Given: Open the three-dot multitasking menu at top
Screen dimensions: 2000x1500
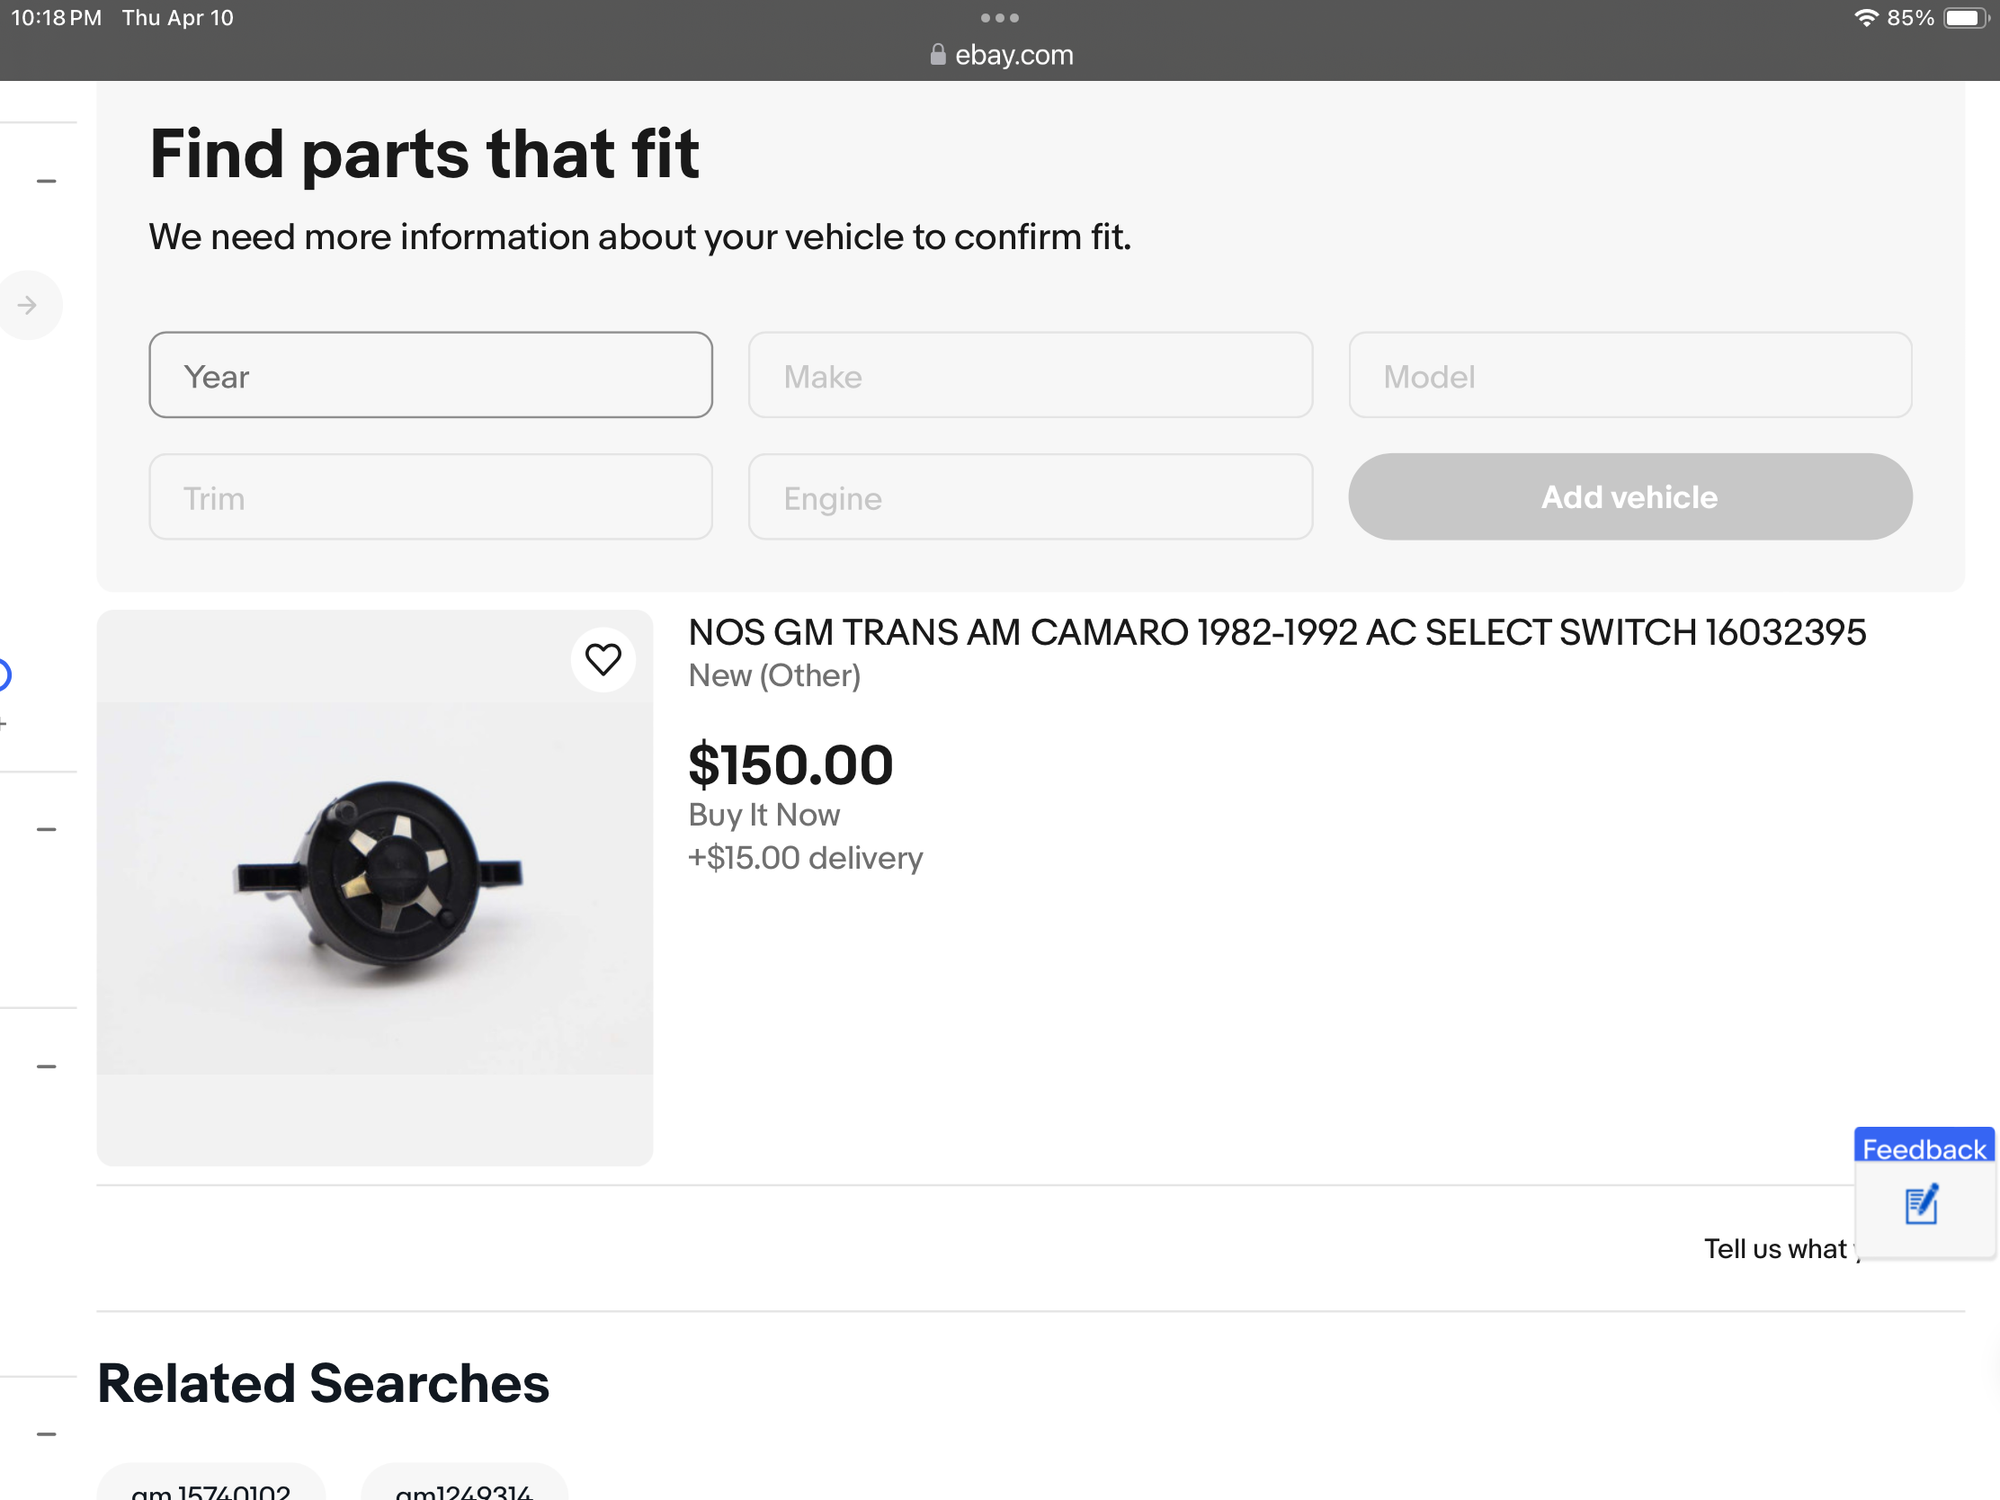Looking at the screenshot, I should coord(1000,18).
